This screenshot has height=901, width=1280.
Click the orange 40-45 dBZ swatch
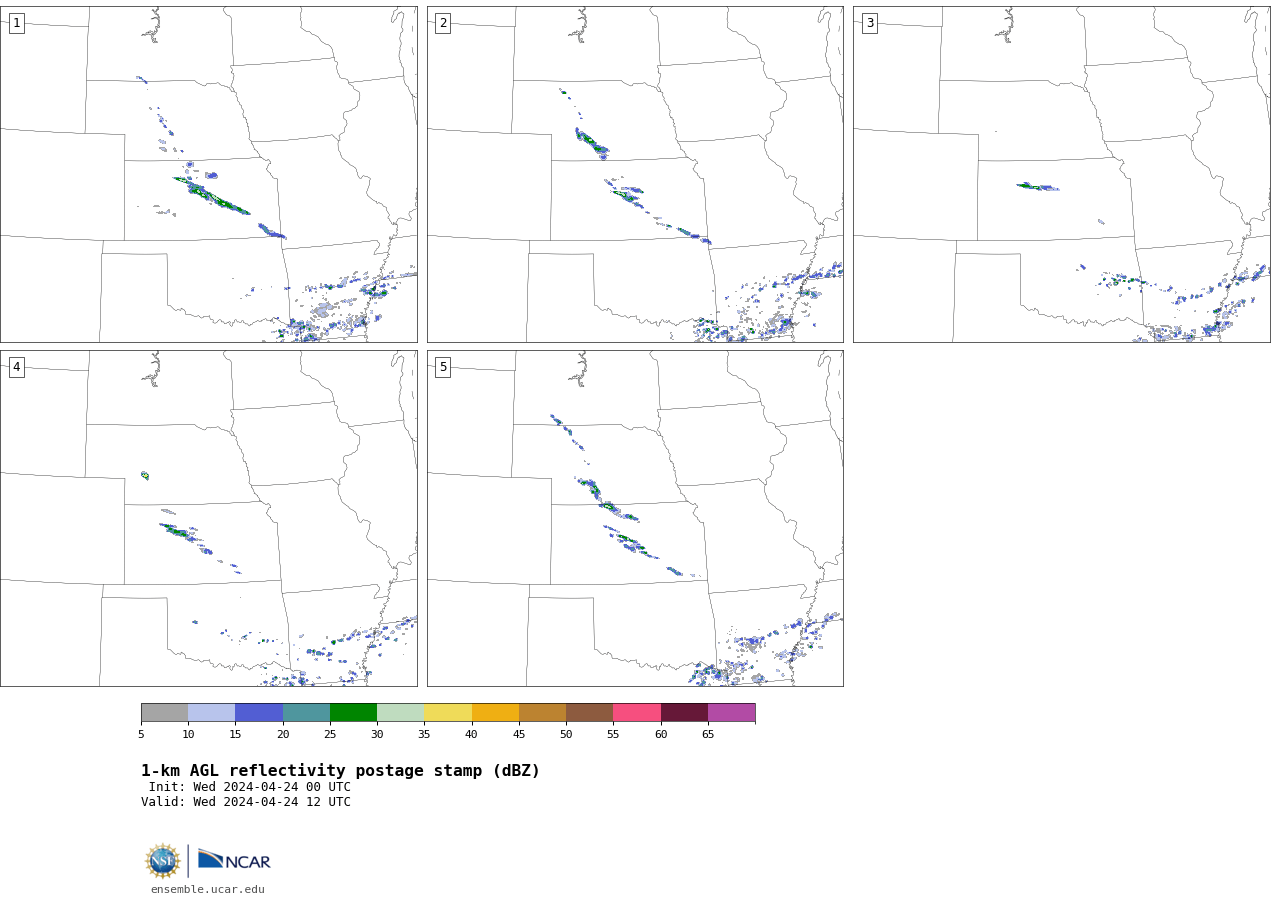point(495,712)
